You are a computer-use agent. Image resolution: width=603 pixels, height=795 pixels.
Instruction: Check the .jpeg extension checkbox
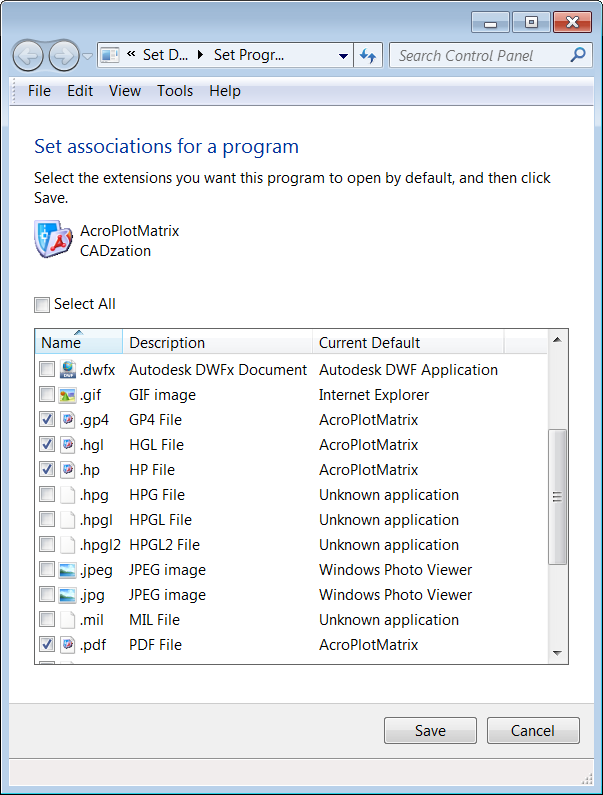point(47,569)
